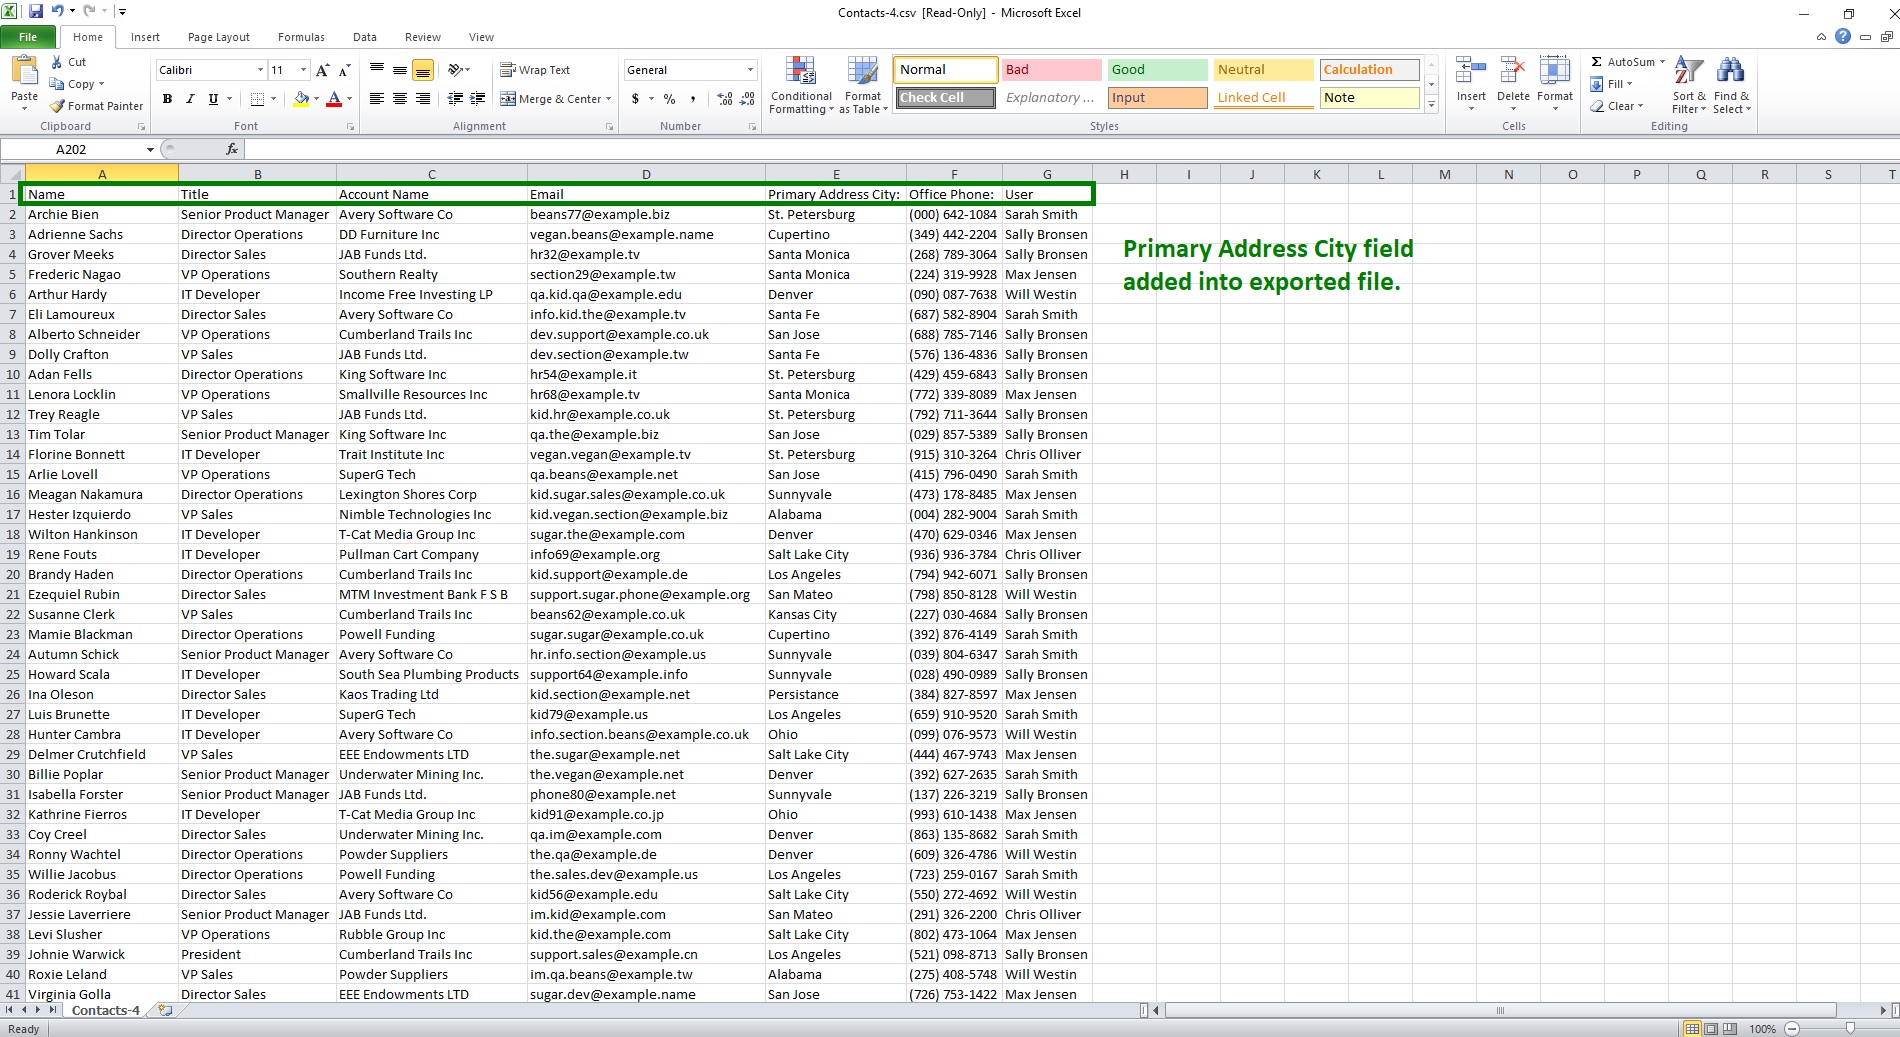Viewport: 1900px width, 1037px height.
Task: Switch to the Insert tab
Action: pos(145,37)
